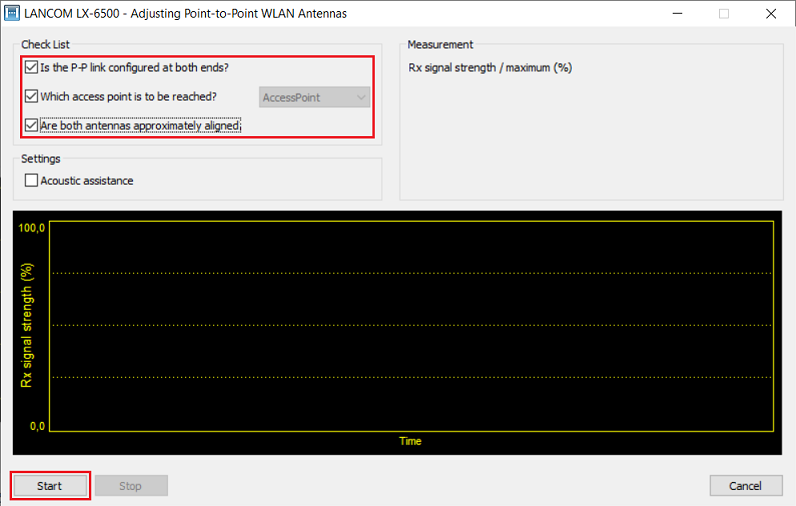The width and height of the screenshot is (796, 506).
Task: Uncheck 'Is the P-P link configured at both ends?'
Action: 32,68
